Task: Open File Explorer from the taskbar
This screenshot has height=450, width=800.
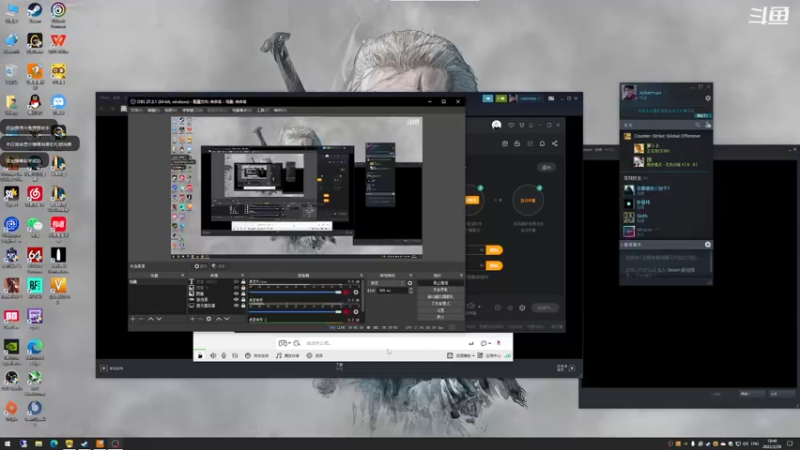Action: tap(38, 444)
